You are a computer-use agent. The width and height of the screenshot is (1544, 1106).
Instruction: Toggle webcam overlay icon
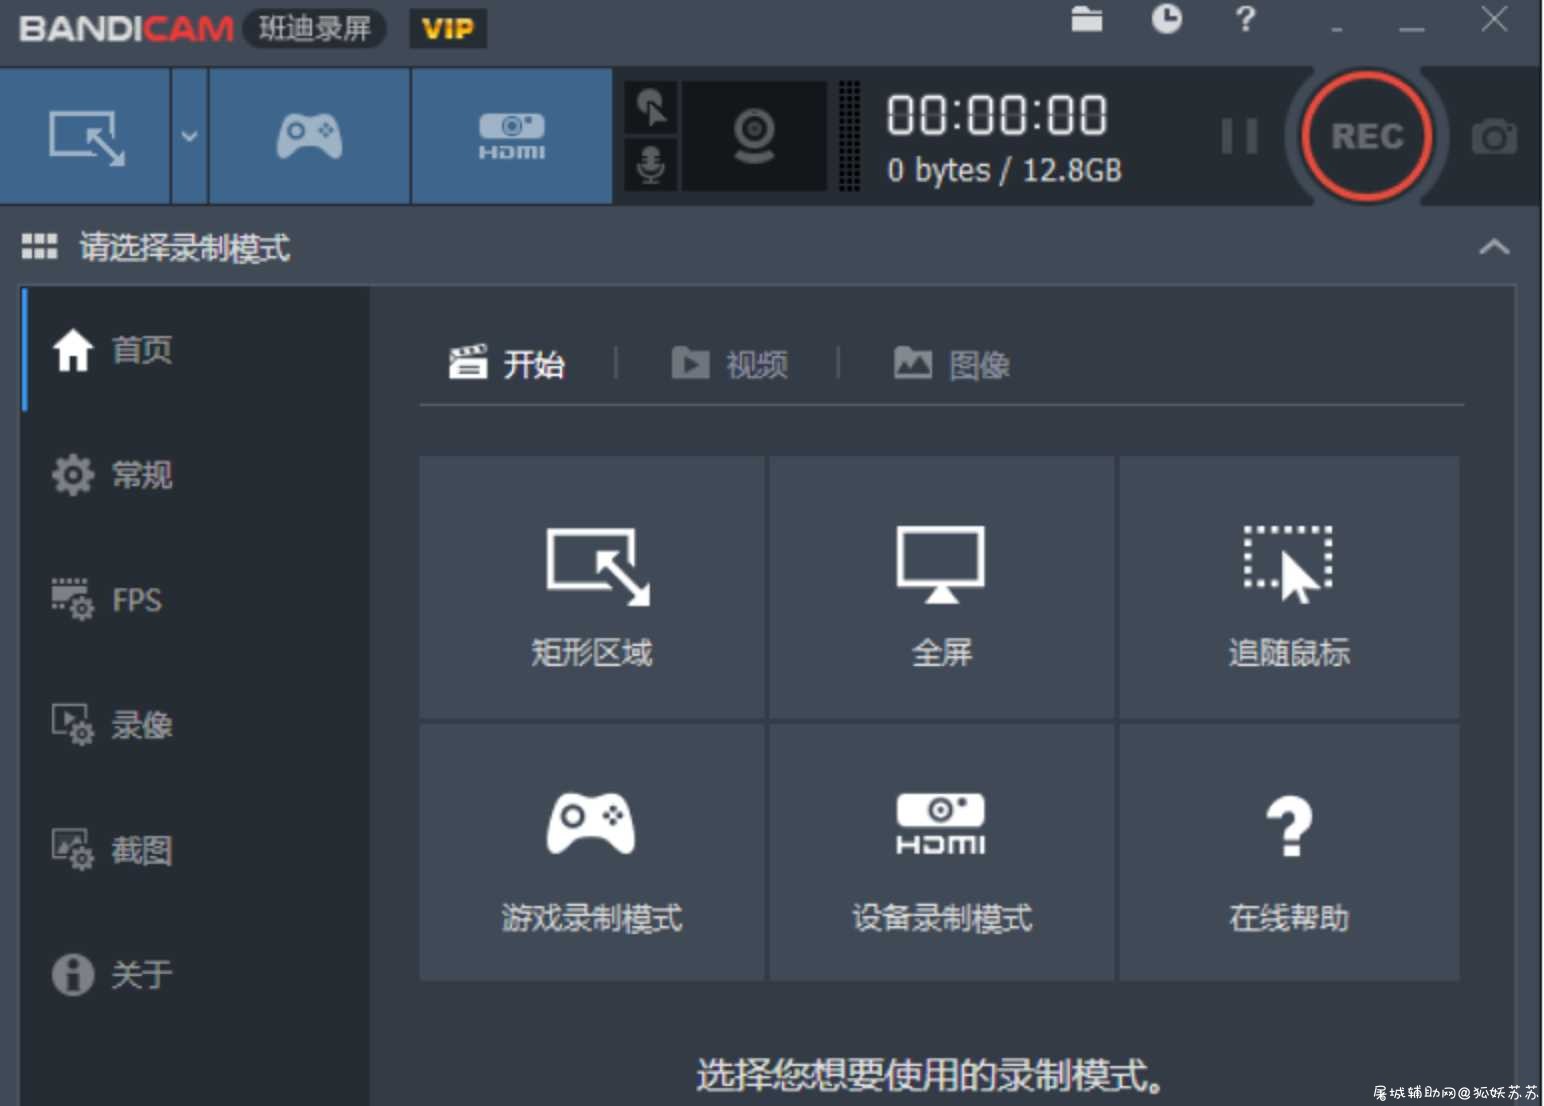pos(754,137)
